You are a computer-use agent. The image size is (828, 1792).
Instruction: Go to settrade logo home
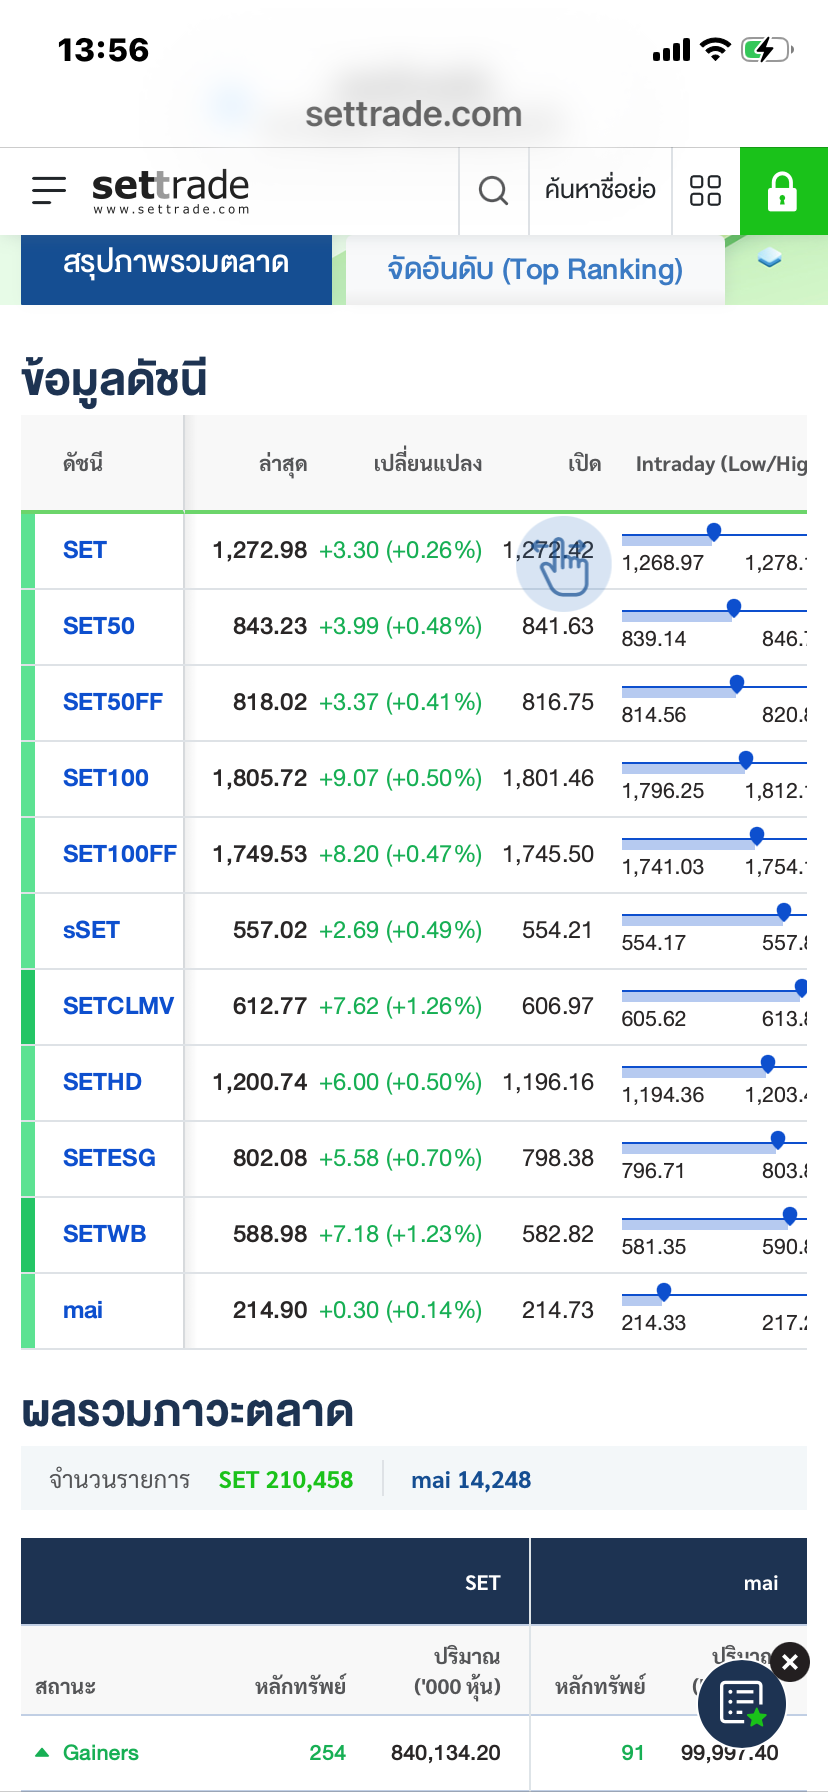coord(170,190)
